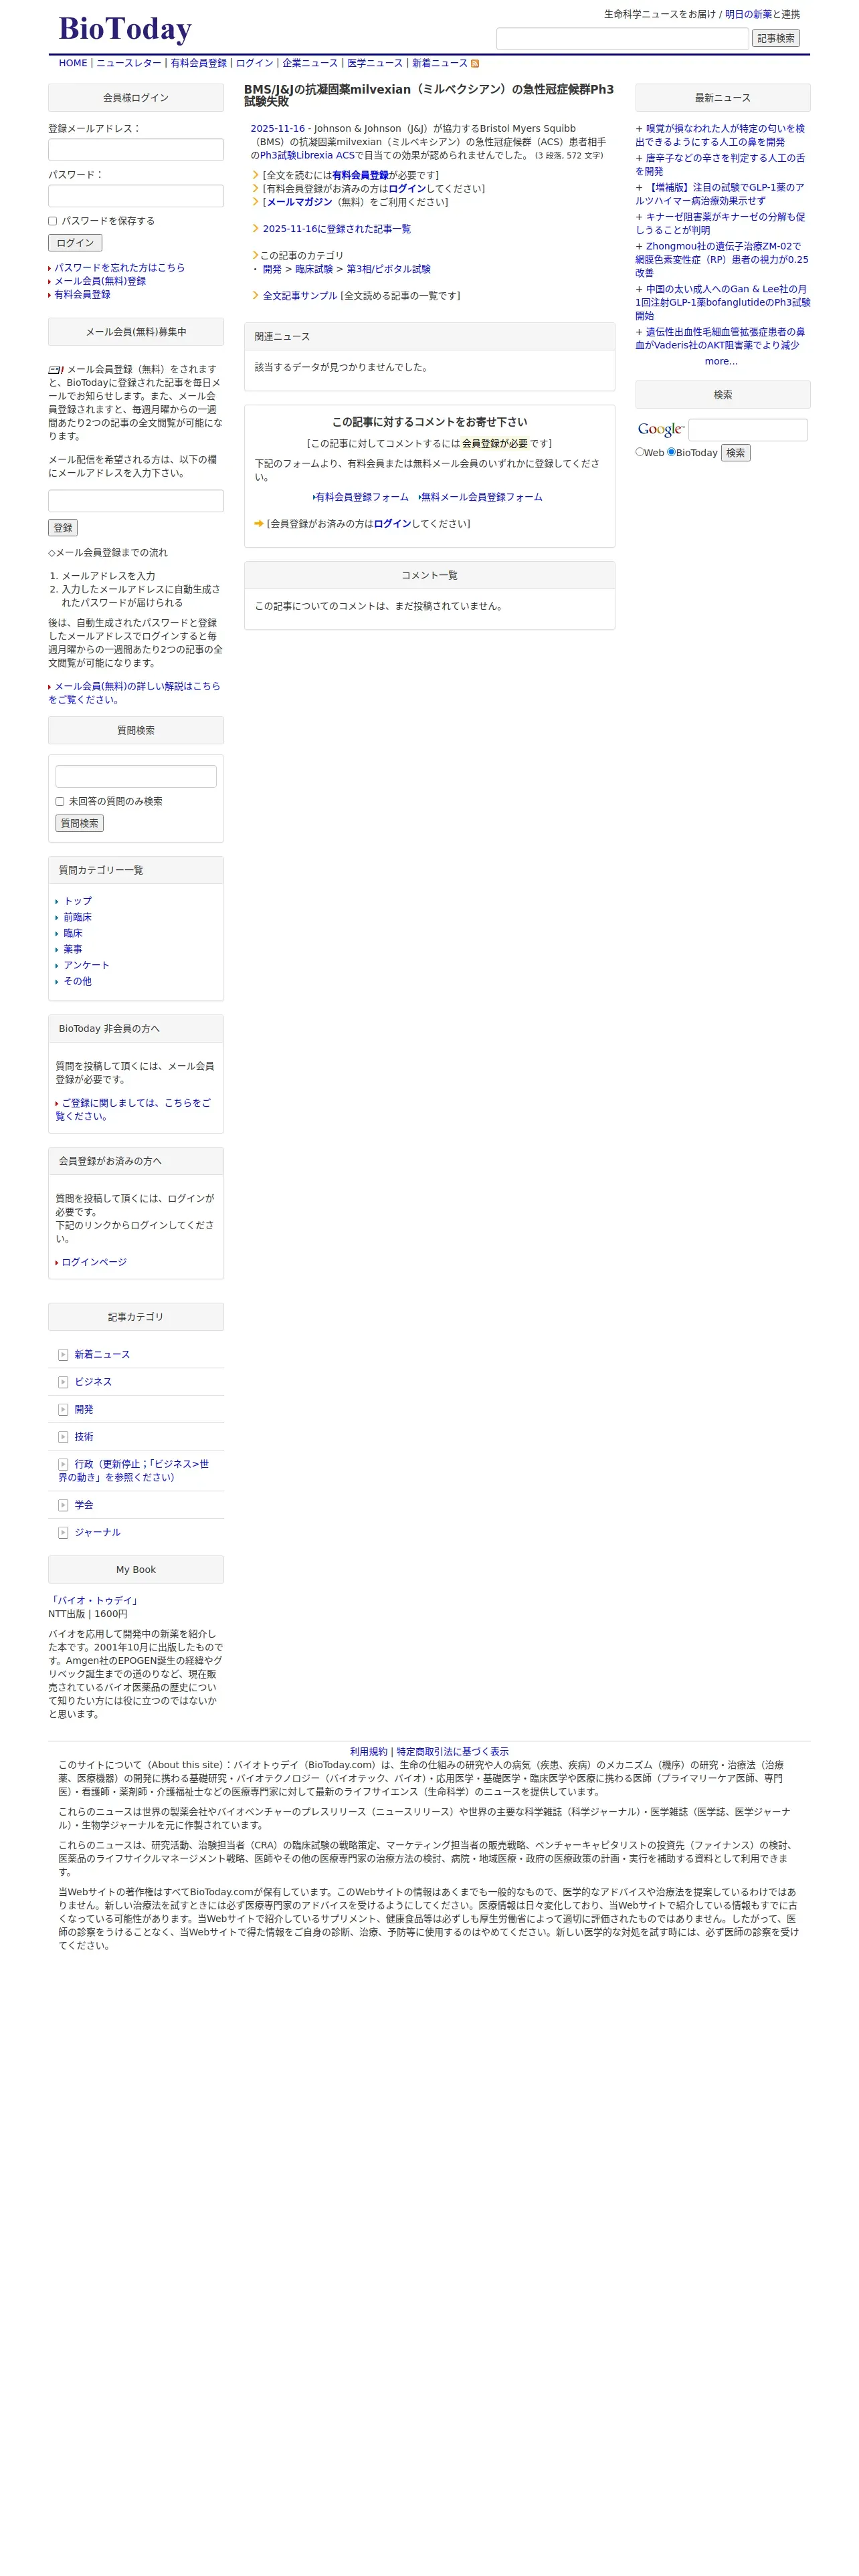Open more... link under latest news
Image resolution: width=859 pixels, height=2576 pixels.
(721, 361)
